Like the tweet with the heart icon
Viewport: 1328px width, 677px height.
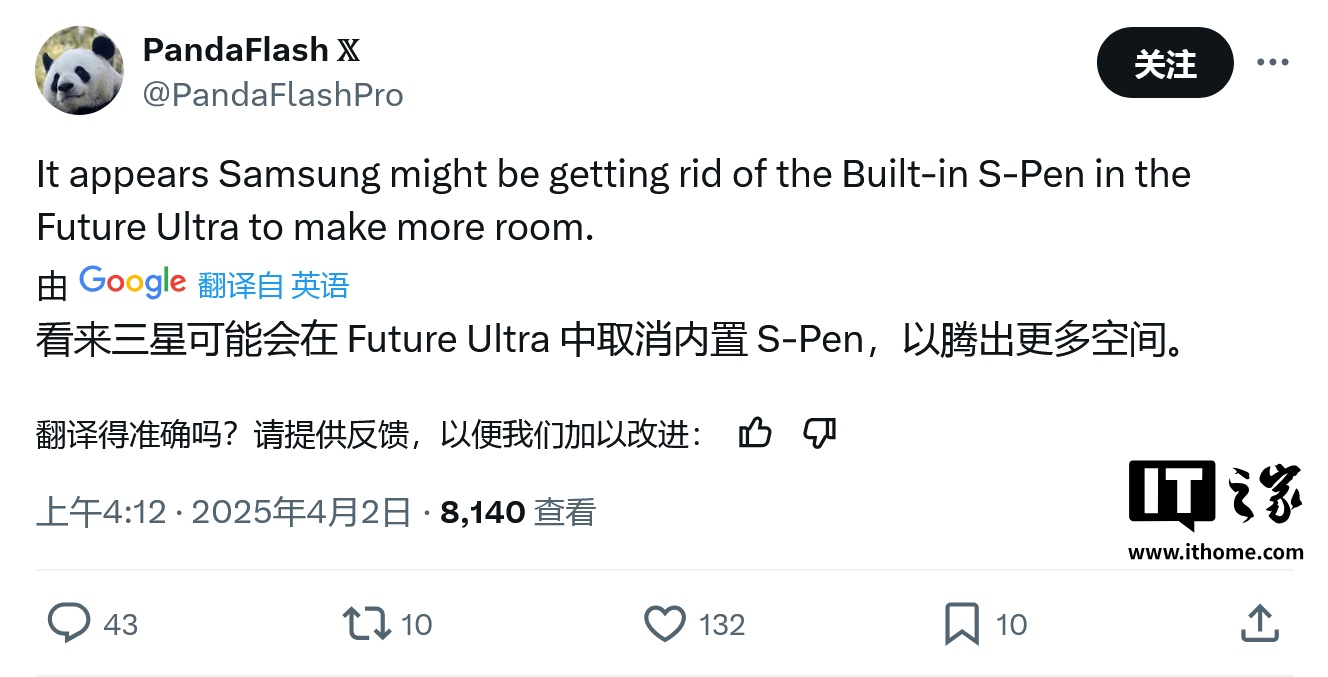coord(664,624)
